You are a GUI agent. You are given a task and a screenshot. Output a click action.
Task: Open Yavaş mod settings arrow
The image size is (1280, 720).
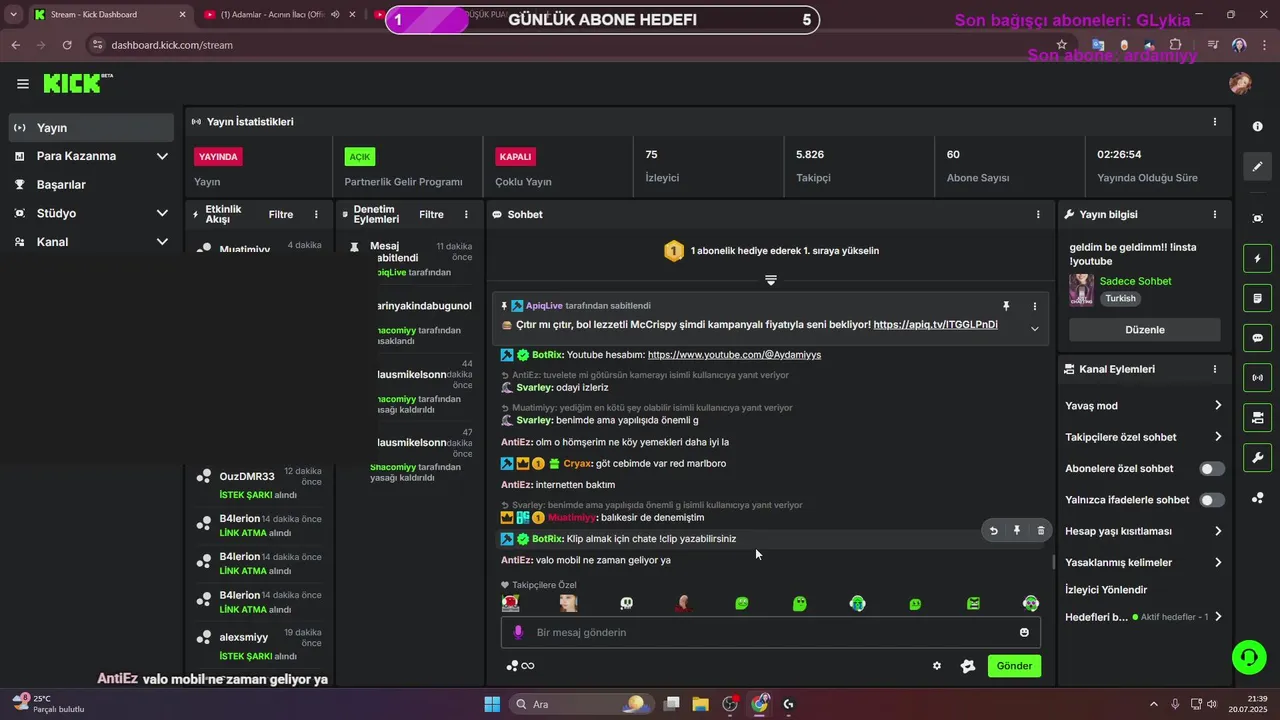coord(1218,405)
